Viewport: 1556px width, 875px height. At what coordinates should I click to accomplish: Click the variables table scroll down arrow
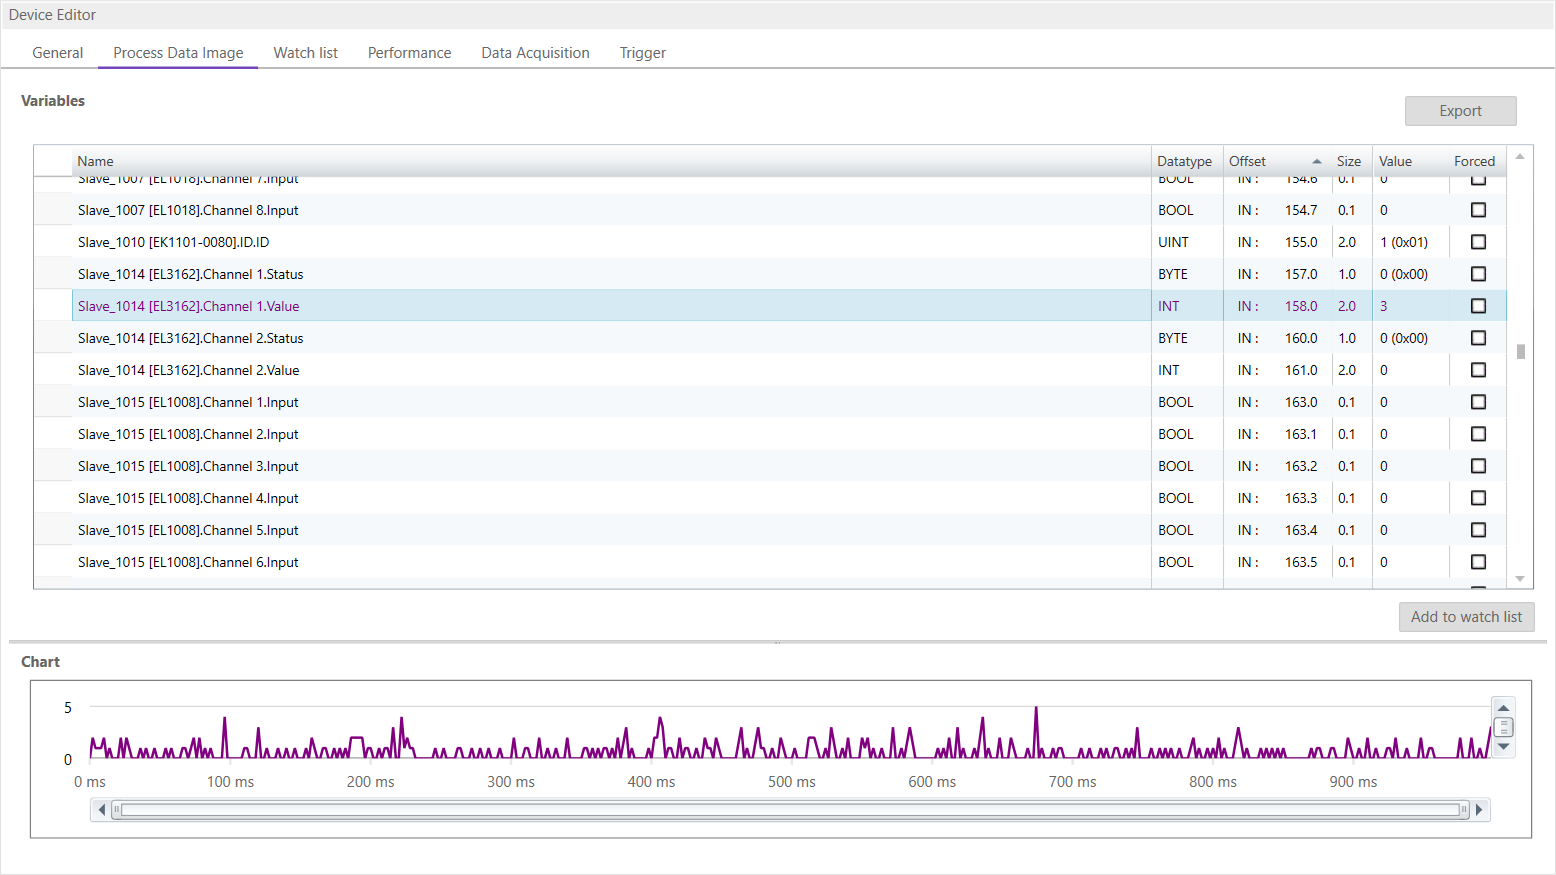[x=1520, y=579]
